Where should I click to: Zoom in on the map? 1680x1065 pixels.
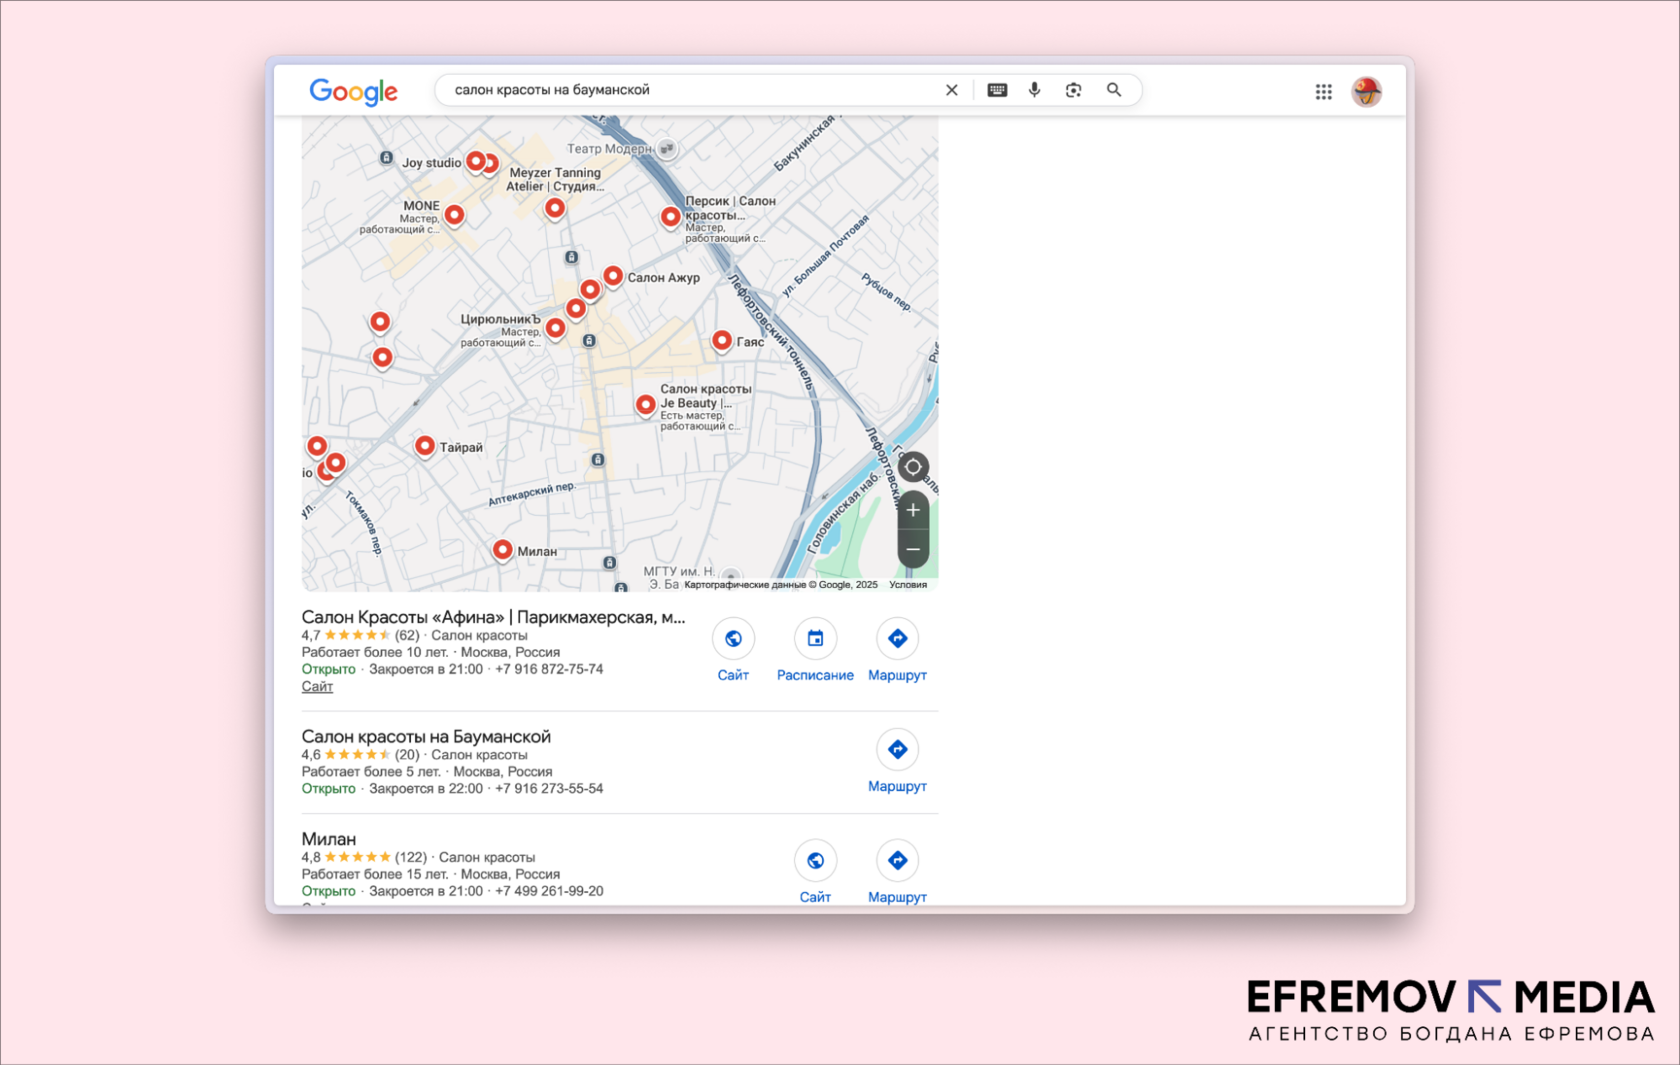[x=913, y=510]
